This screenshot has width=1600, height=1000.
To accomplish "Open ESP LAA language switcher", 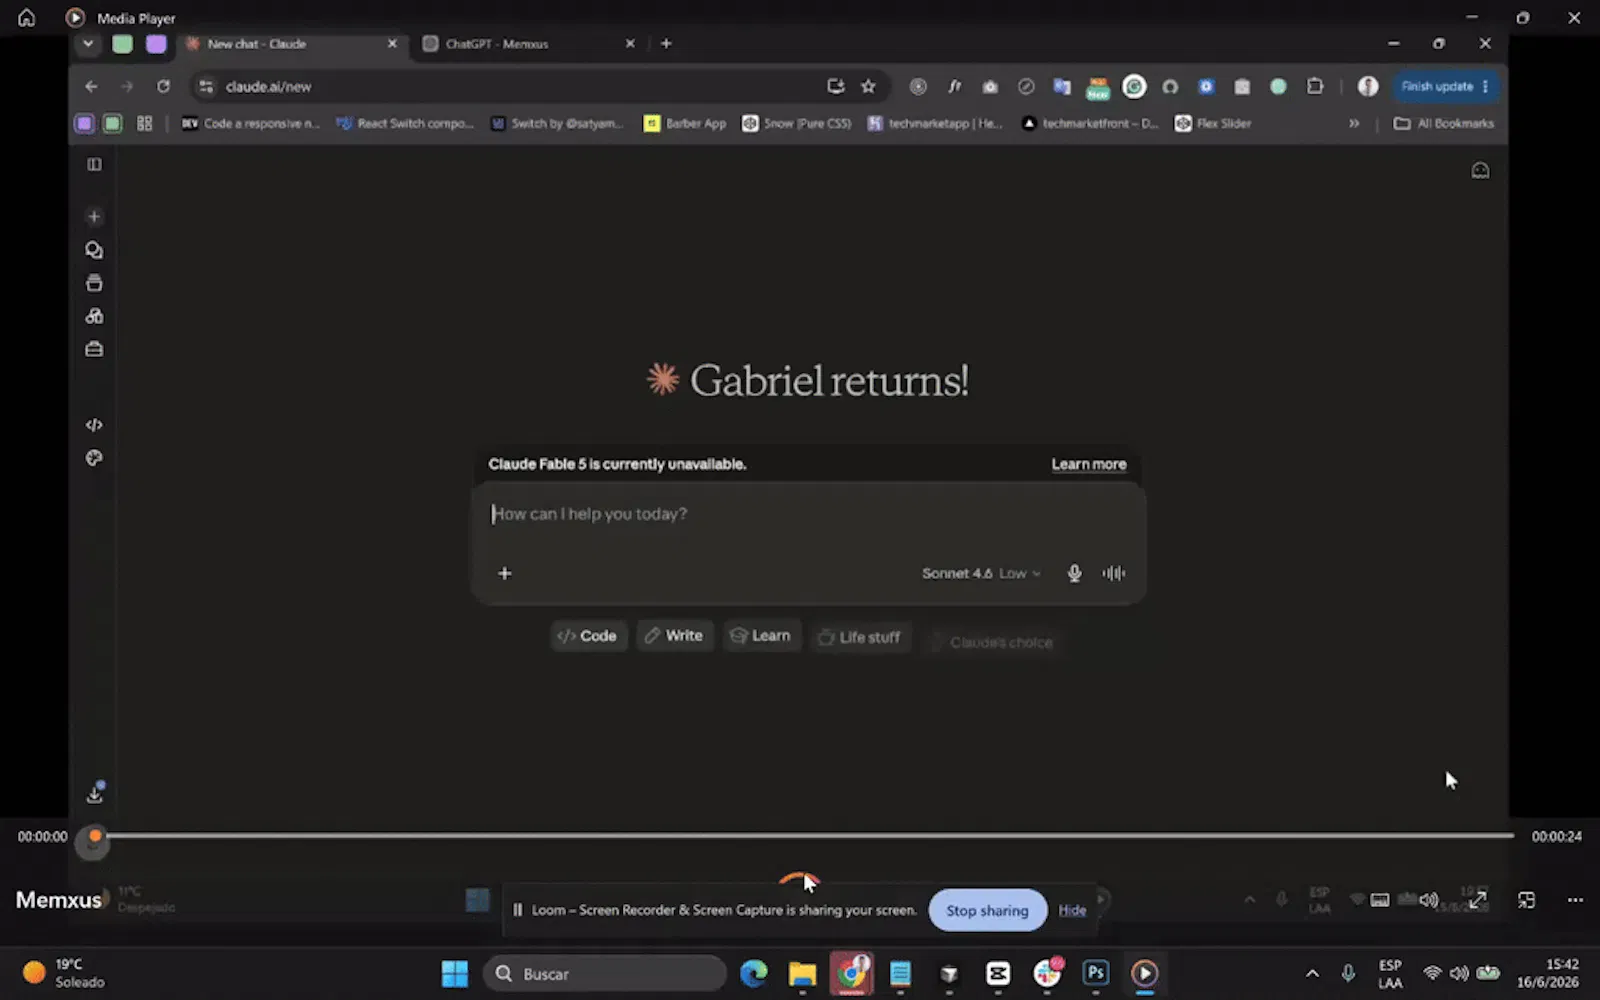I will (x=1390, y=973).
